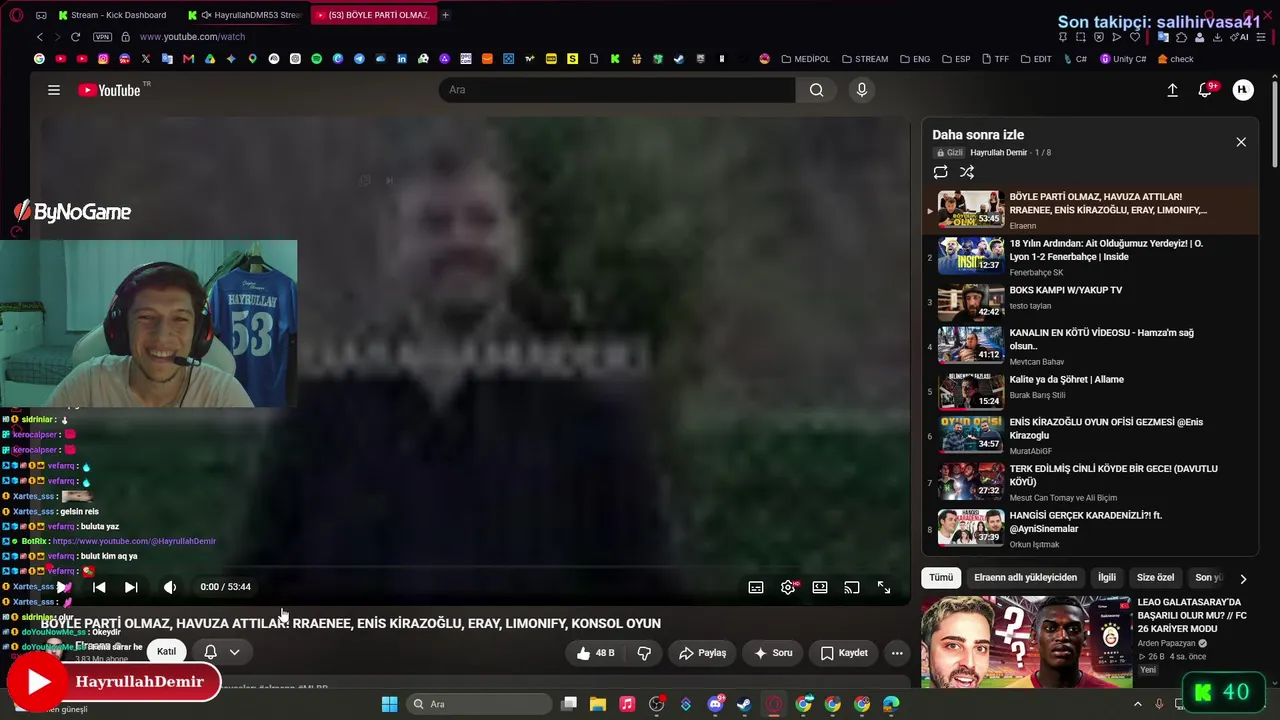1280x720 pixels.
Task: Open YouTube notifications bell
Action: tap(1206, 90)
